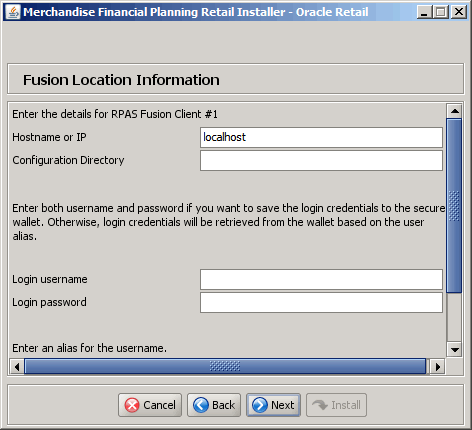Select the Login username field

pyautogui.click(x=321, y=279)
